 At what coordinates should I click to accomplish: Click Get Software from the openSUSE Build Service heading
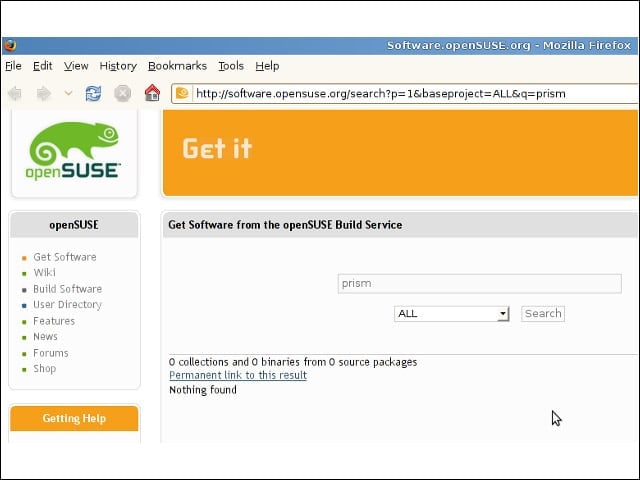pyautogui.click(x=285, y=225)
